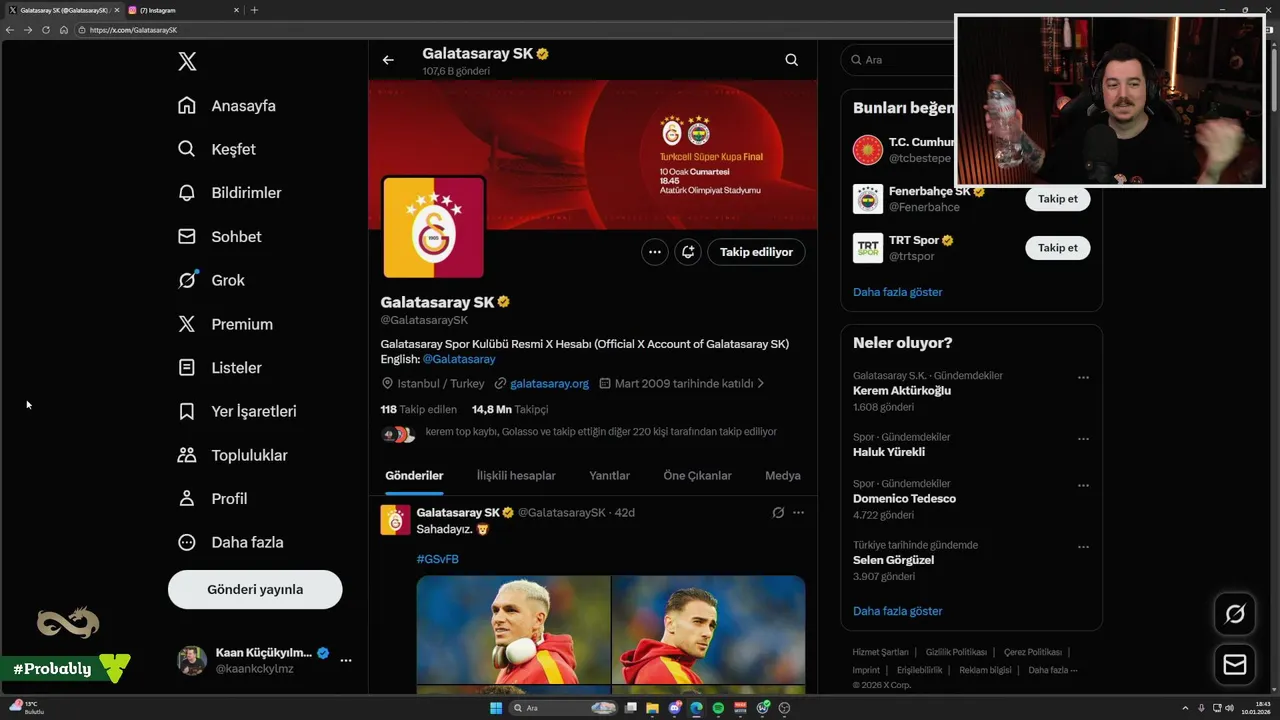Open the Sahadayız post more options menu
This screenshot has height=720, width=1280.
tap(798, 513)
